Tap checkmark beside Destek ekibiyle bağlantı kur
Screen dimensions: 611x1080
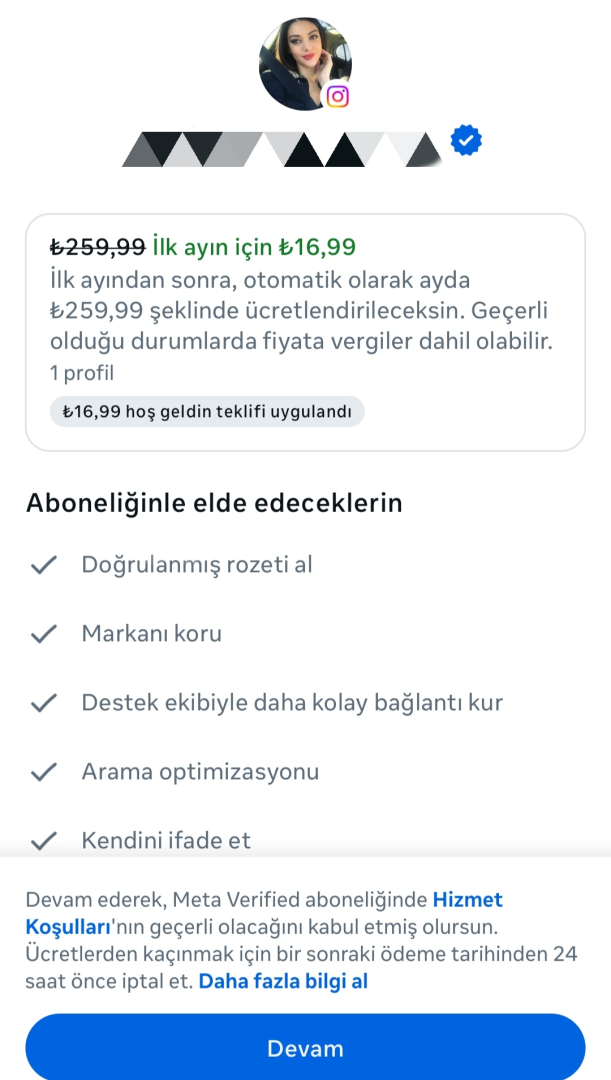[x=43, y=703]
